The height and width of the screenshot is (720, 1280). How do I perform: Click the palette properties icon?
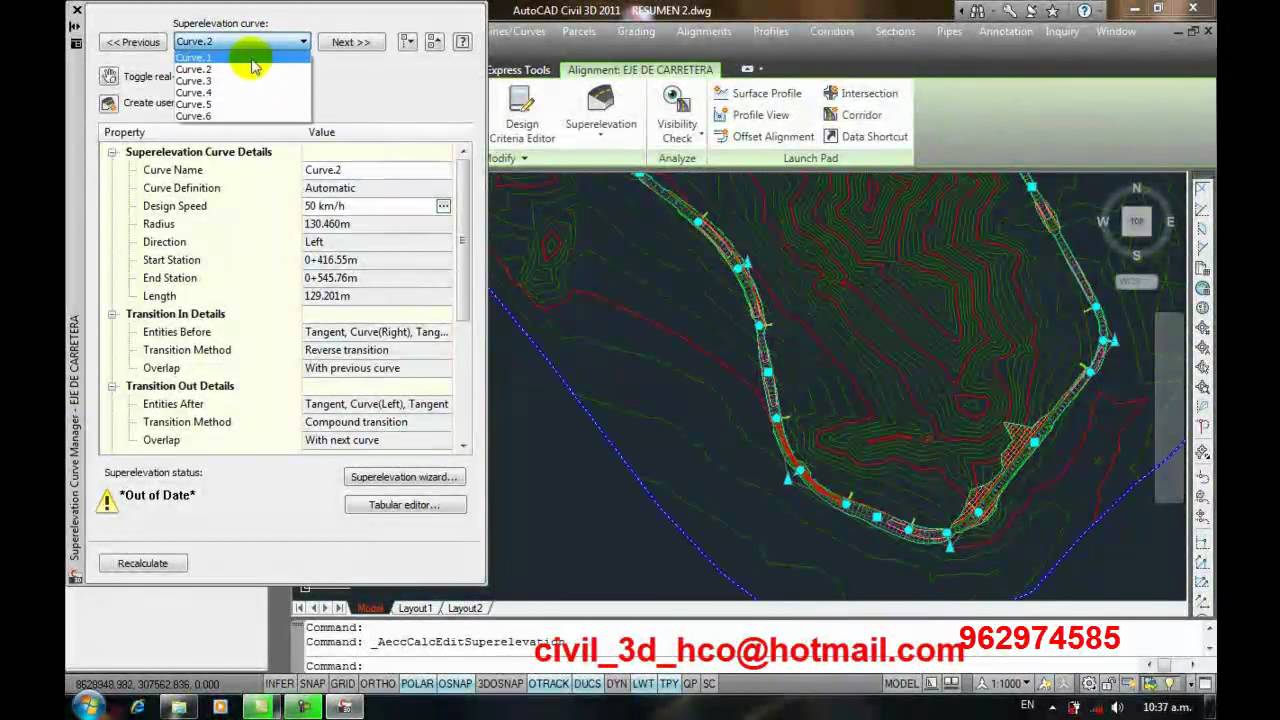[76, 43]
